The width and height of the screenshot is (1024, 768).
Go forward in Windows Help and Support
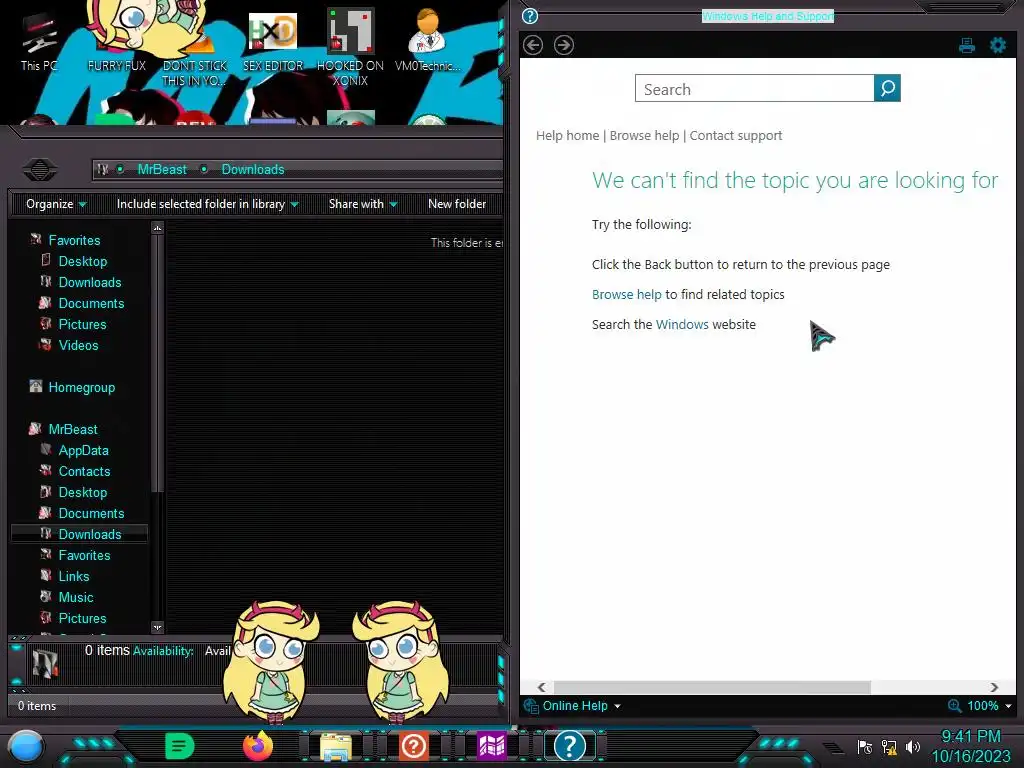pyautogui.click(x=564, y=45)
